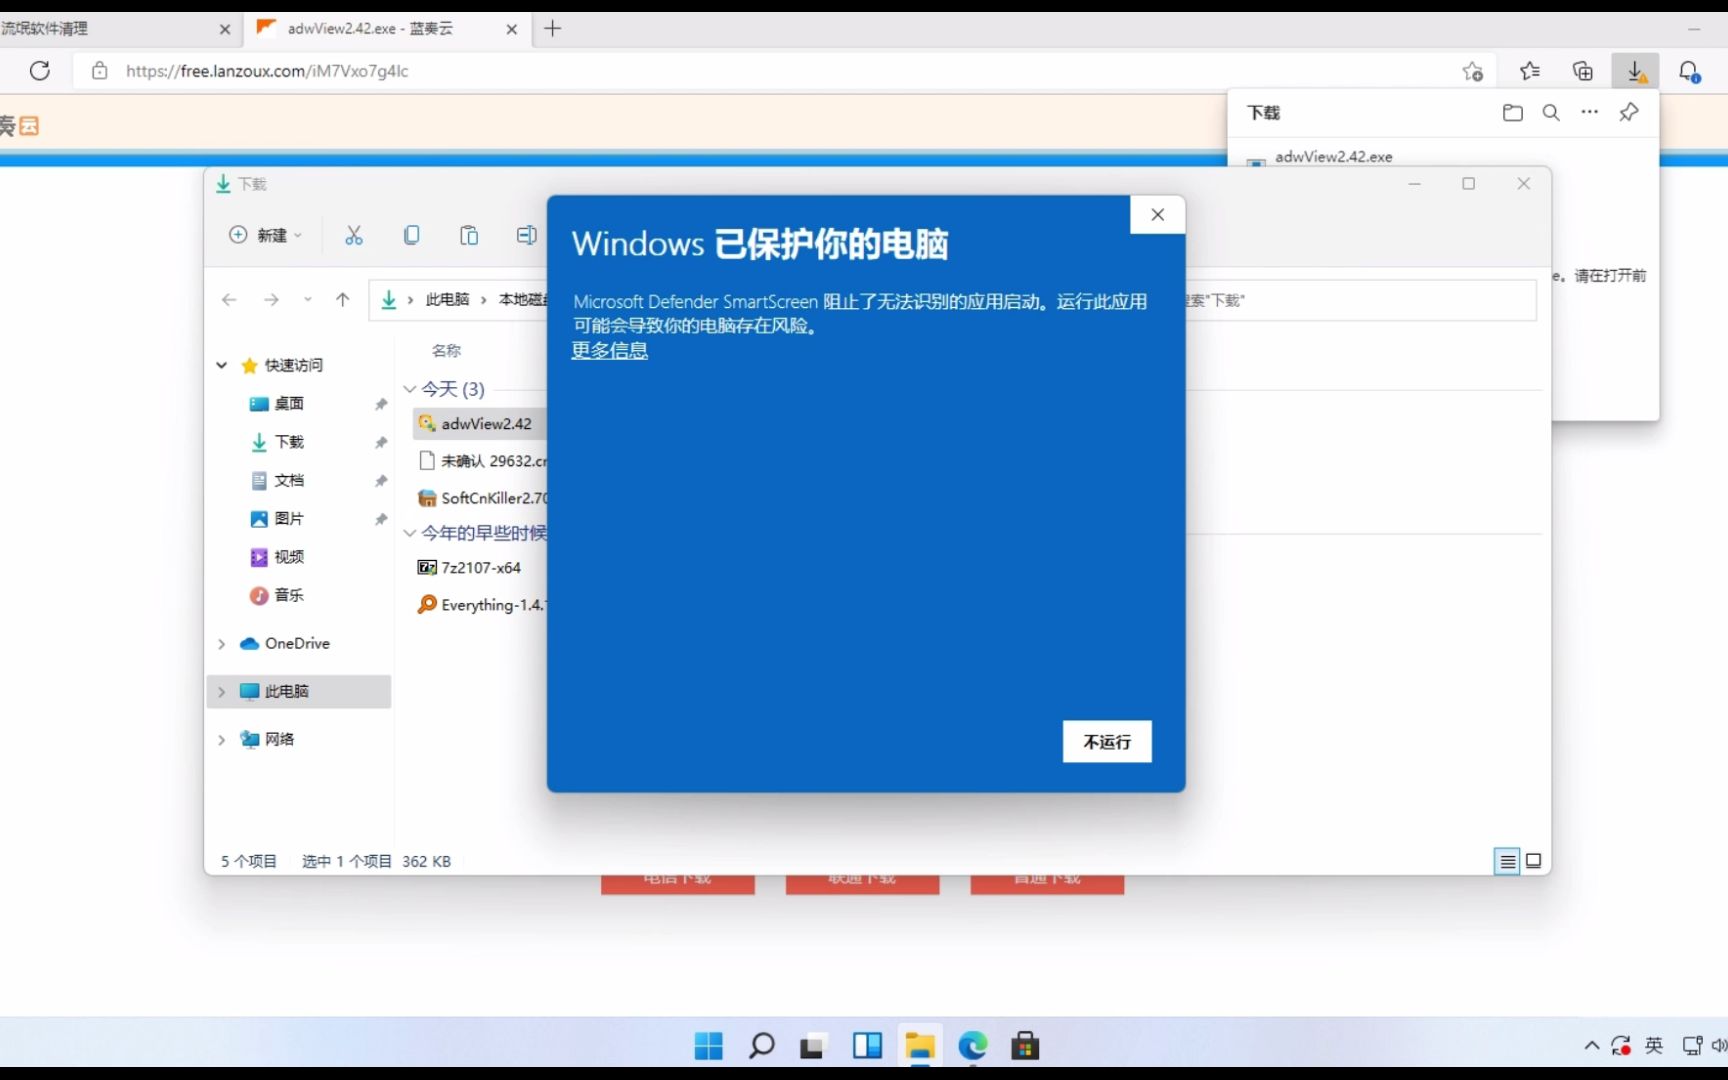Open the 更多信息 (More info) link
Image resolution: width=1728 pixels, height=1080 pixels.
[609, 350]
